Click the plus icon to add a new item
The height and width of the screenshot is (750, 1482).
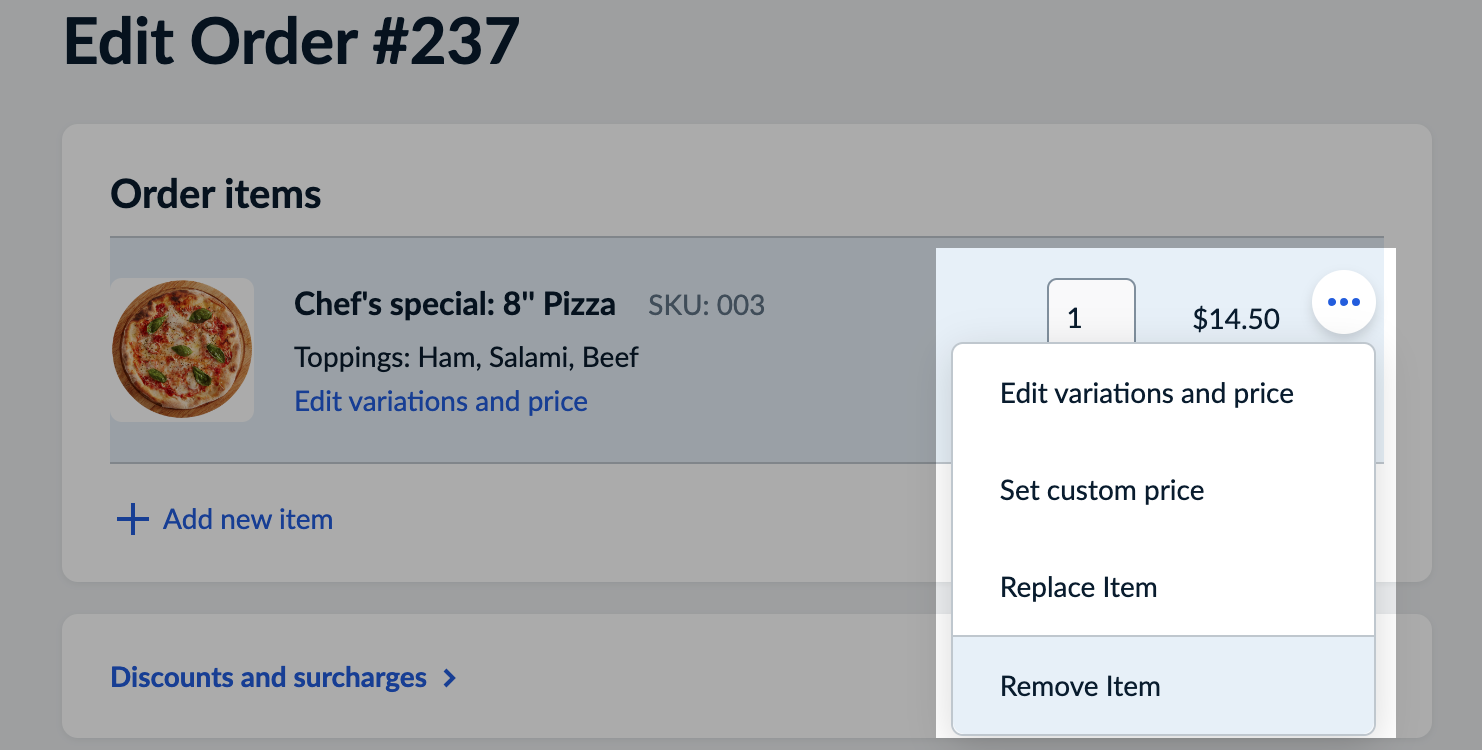pyautogui.click(x=131, y=518)
